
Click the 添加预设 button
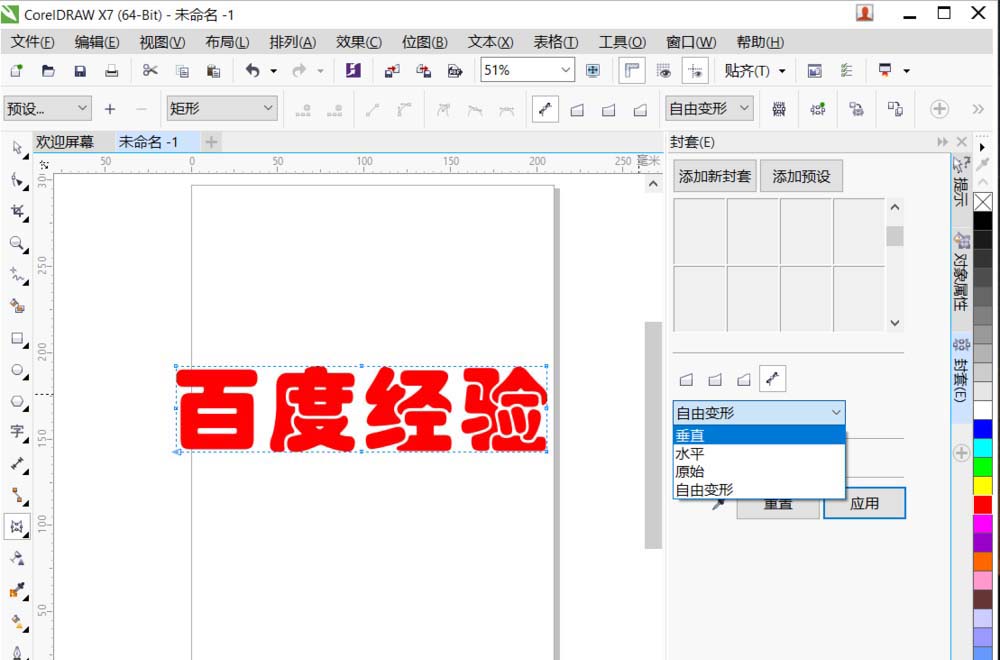pos(801,176)
